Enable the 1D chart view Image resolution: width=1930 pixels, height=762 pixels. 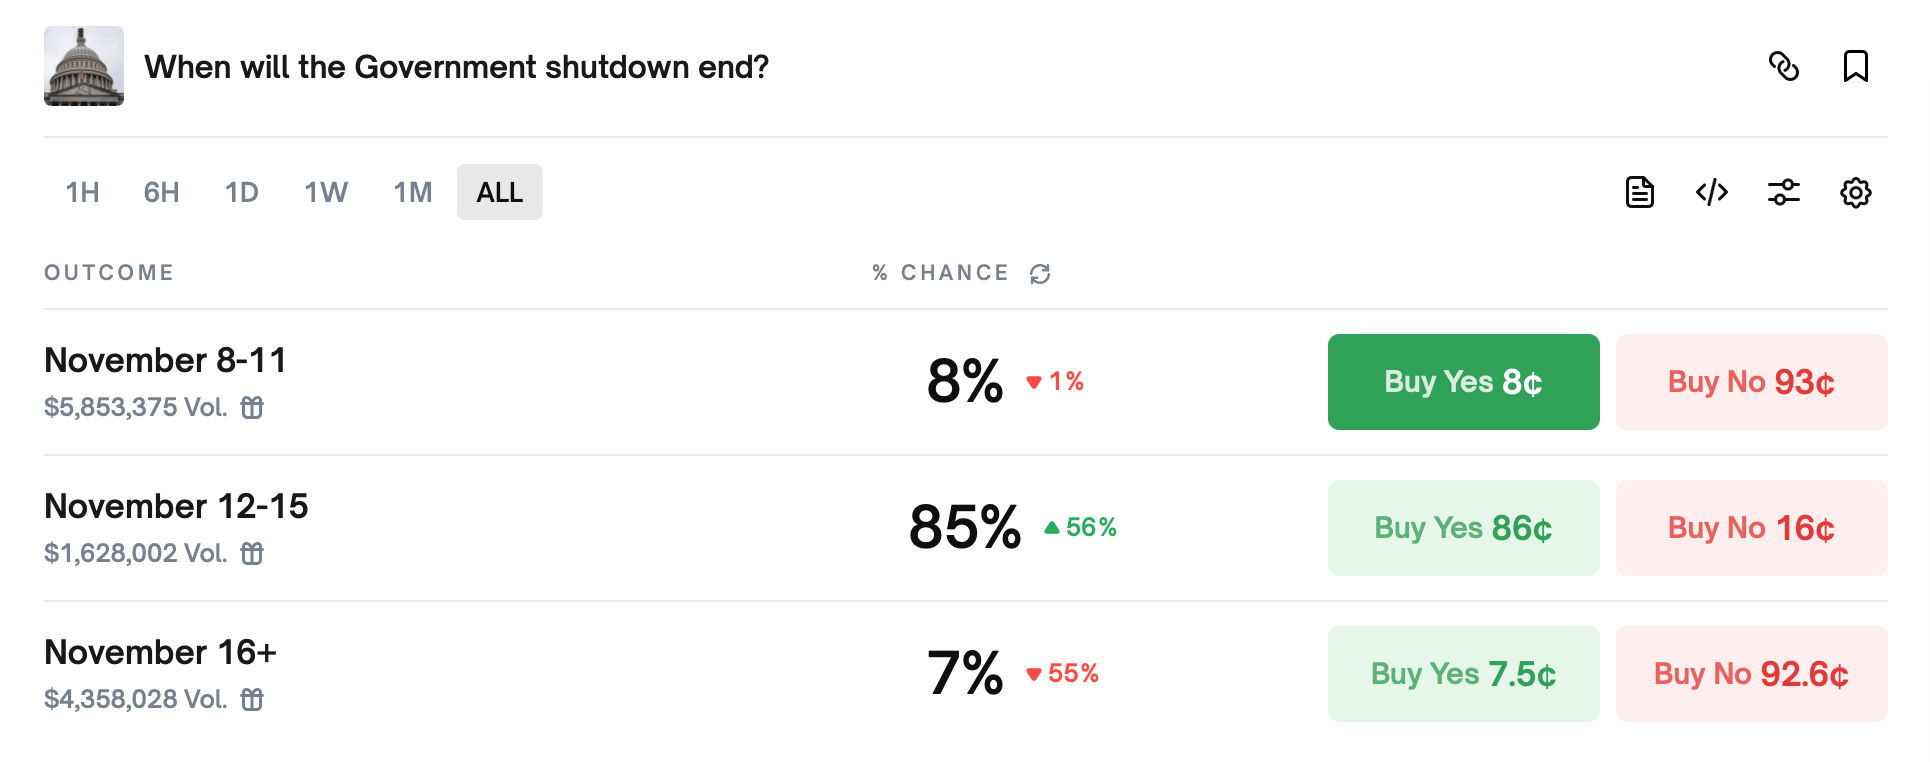pyautogui.click(x=241, y=192)
